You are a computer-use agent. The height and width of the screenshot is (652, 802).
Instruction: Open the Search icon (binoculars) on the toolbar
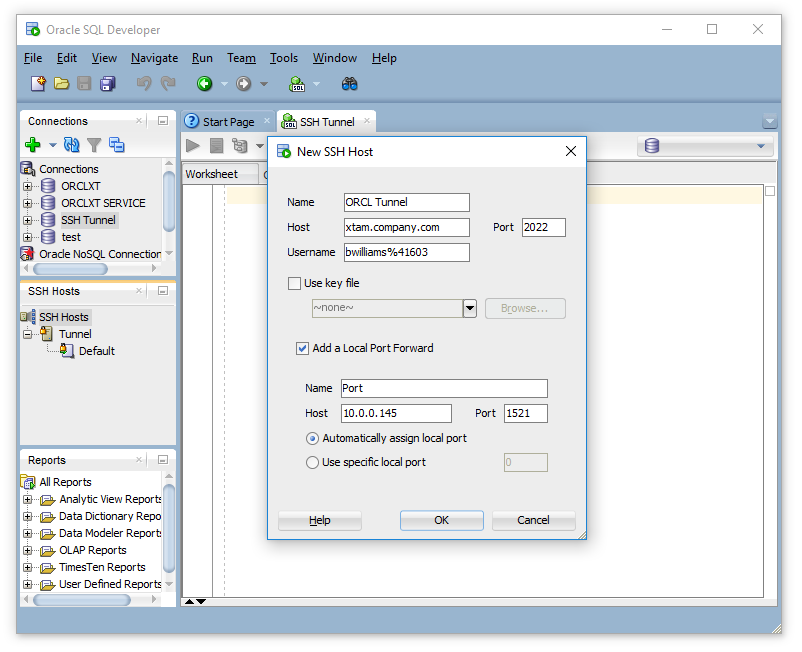(x=348, y=84)
